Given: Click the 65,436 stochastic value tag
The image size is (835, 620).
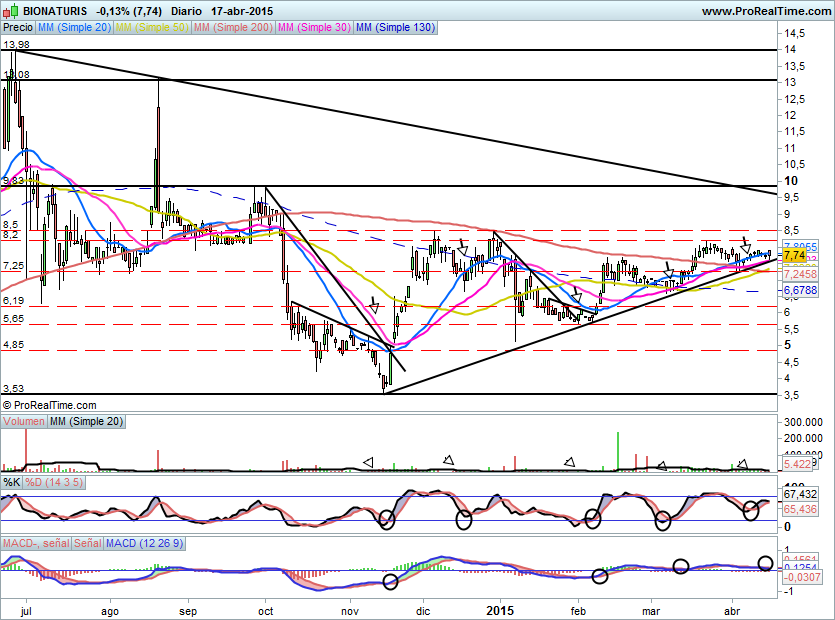Looking at the screenshot, I should (800, 509).
